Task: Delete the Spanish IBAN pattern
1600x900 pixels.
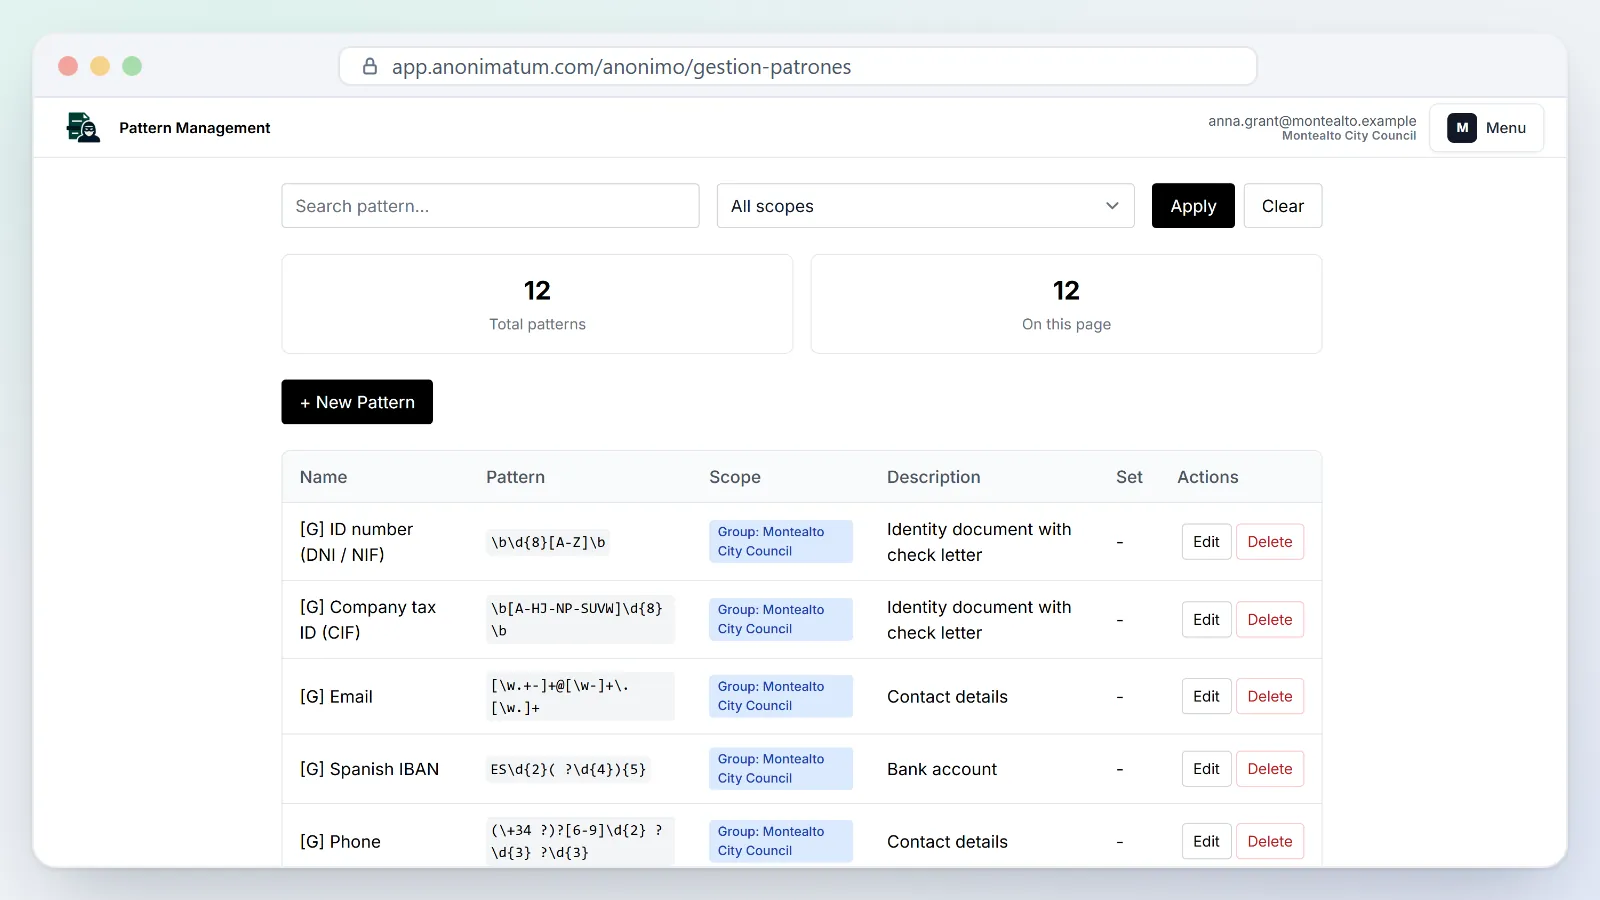Action: tap(1270, 769)
